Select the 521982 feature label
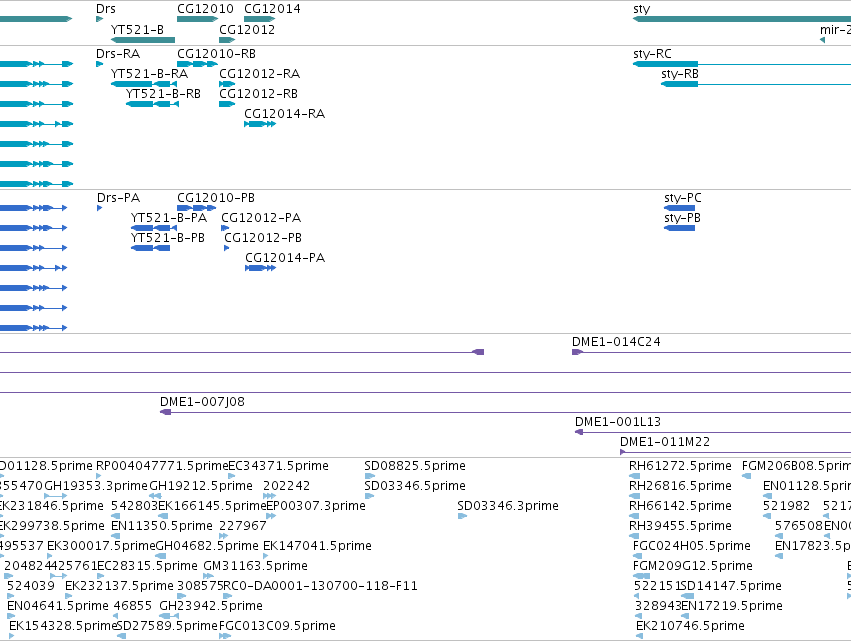This screenshot has width=851, height=641. coord(786,506)
